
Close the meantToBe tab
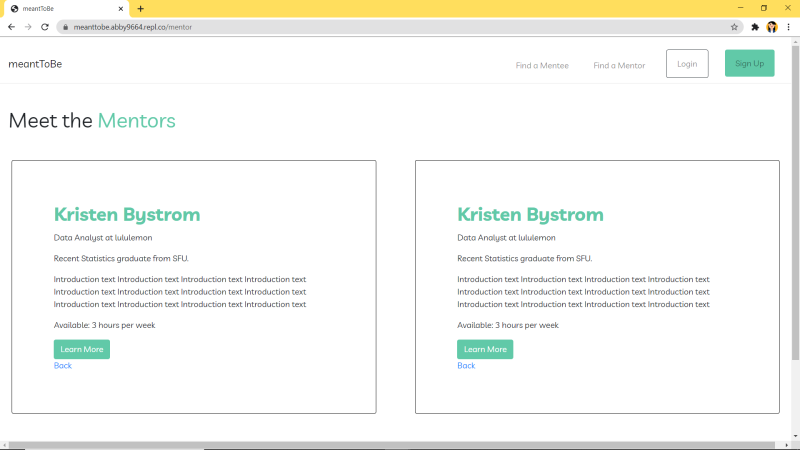121,9
